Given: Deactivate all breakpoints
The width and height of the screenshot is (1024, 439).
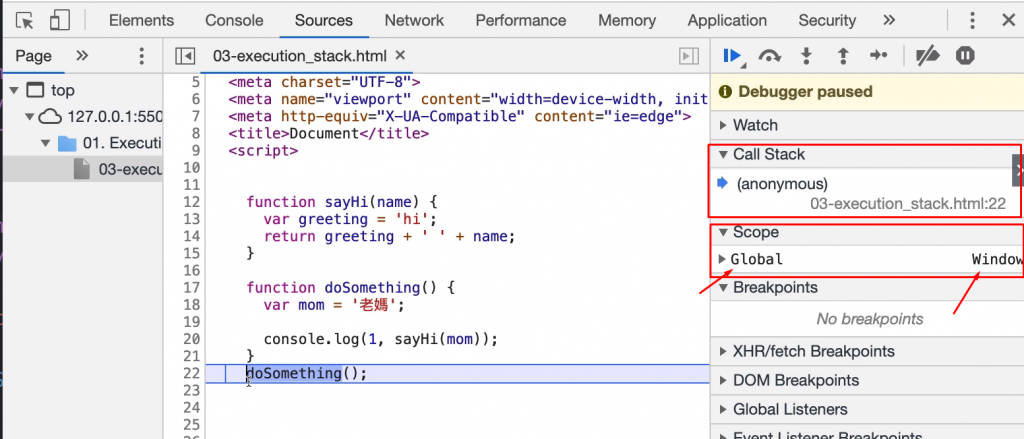Looking at the screenshot, I should [927, 56].
